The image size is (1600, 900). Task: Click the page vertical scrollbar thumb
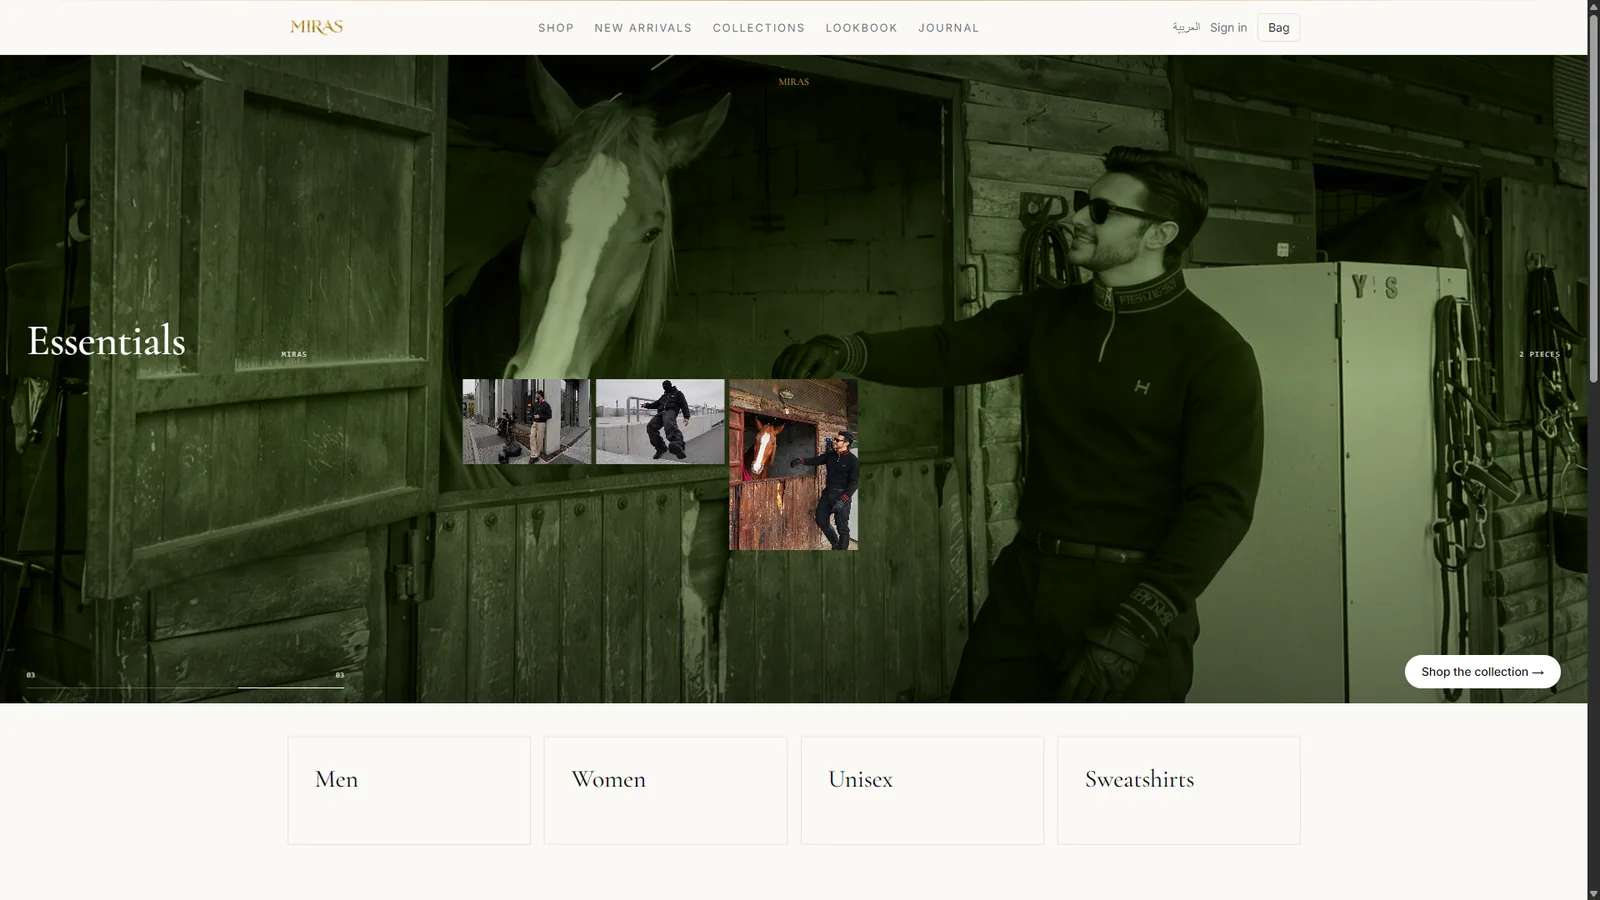1594,197
